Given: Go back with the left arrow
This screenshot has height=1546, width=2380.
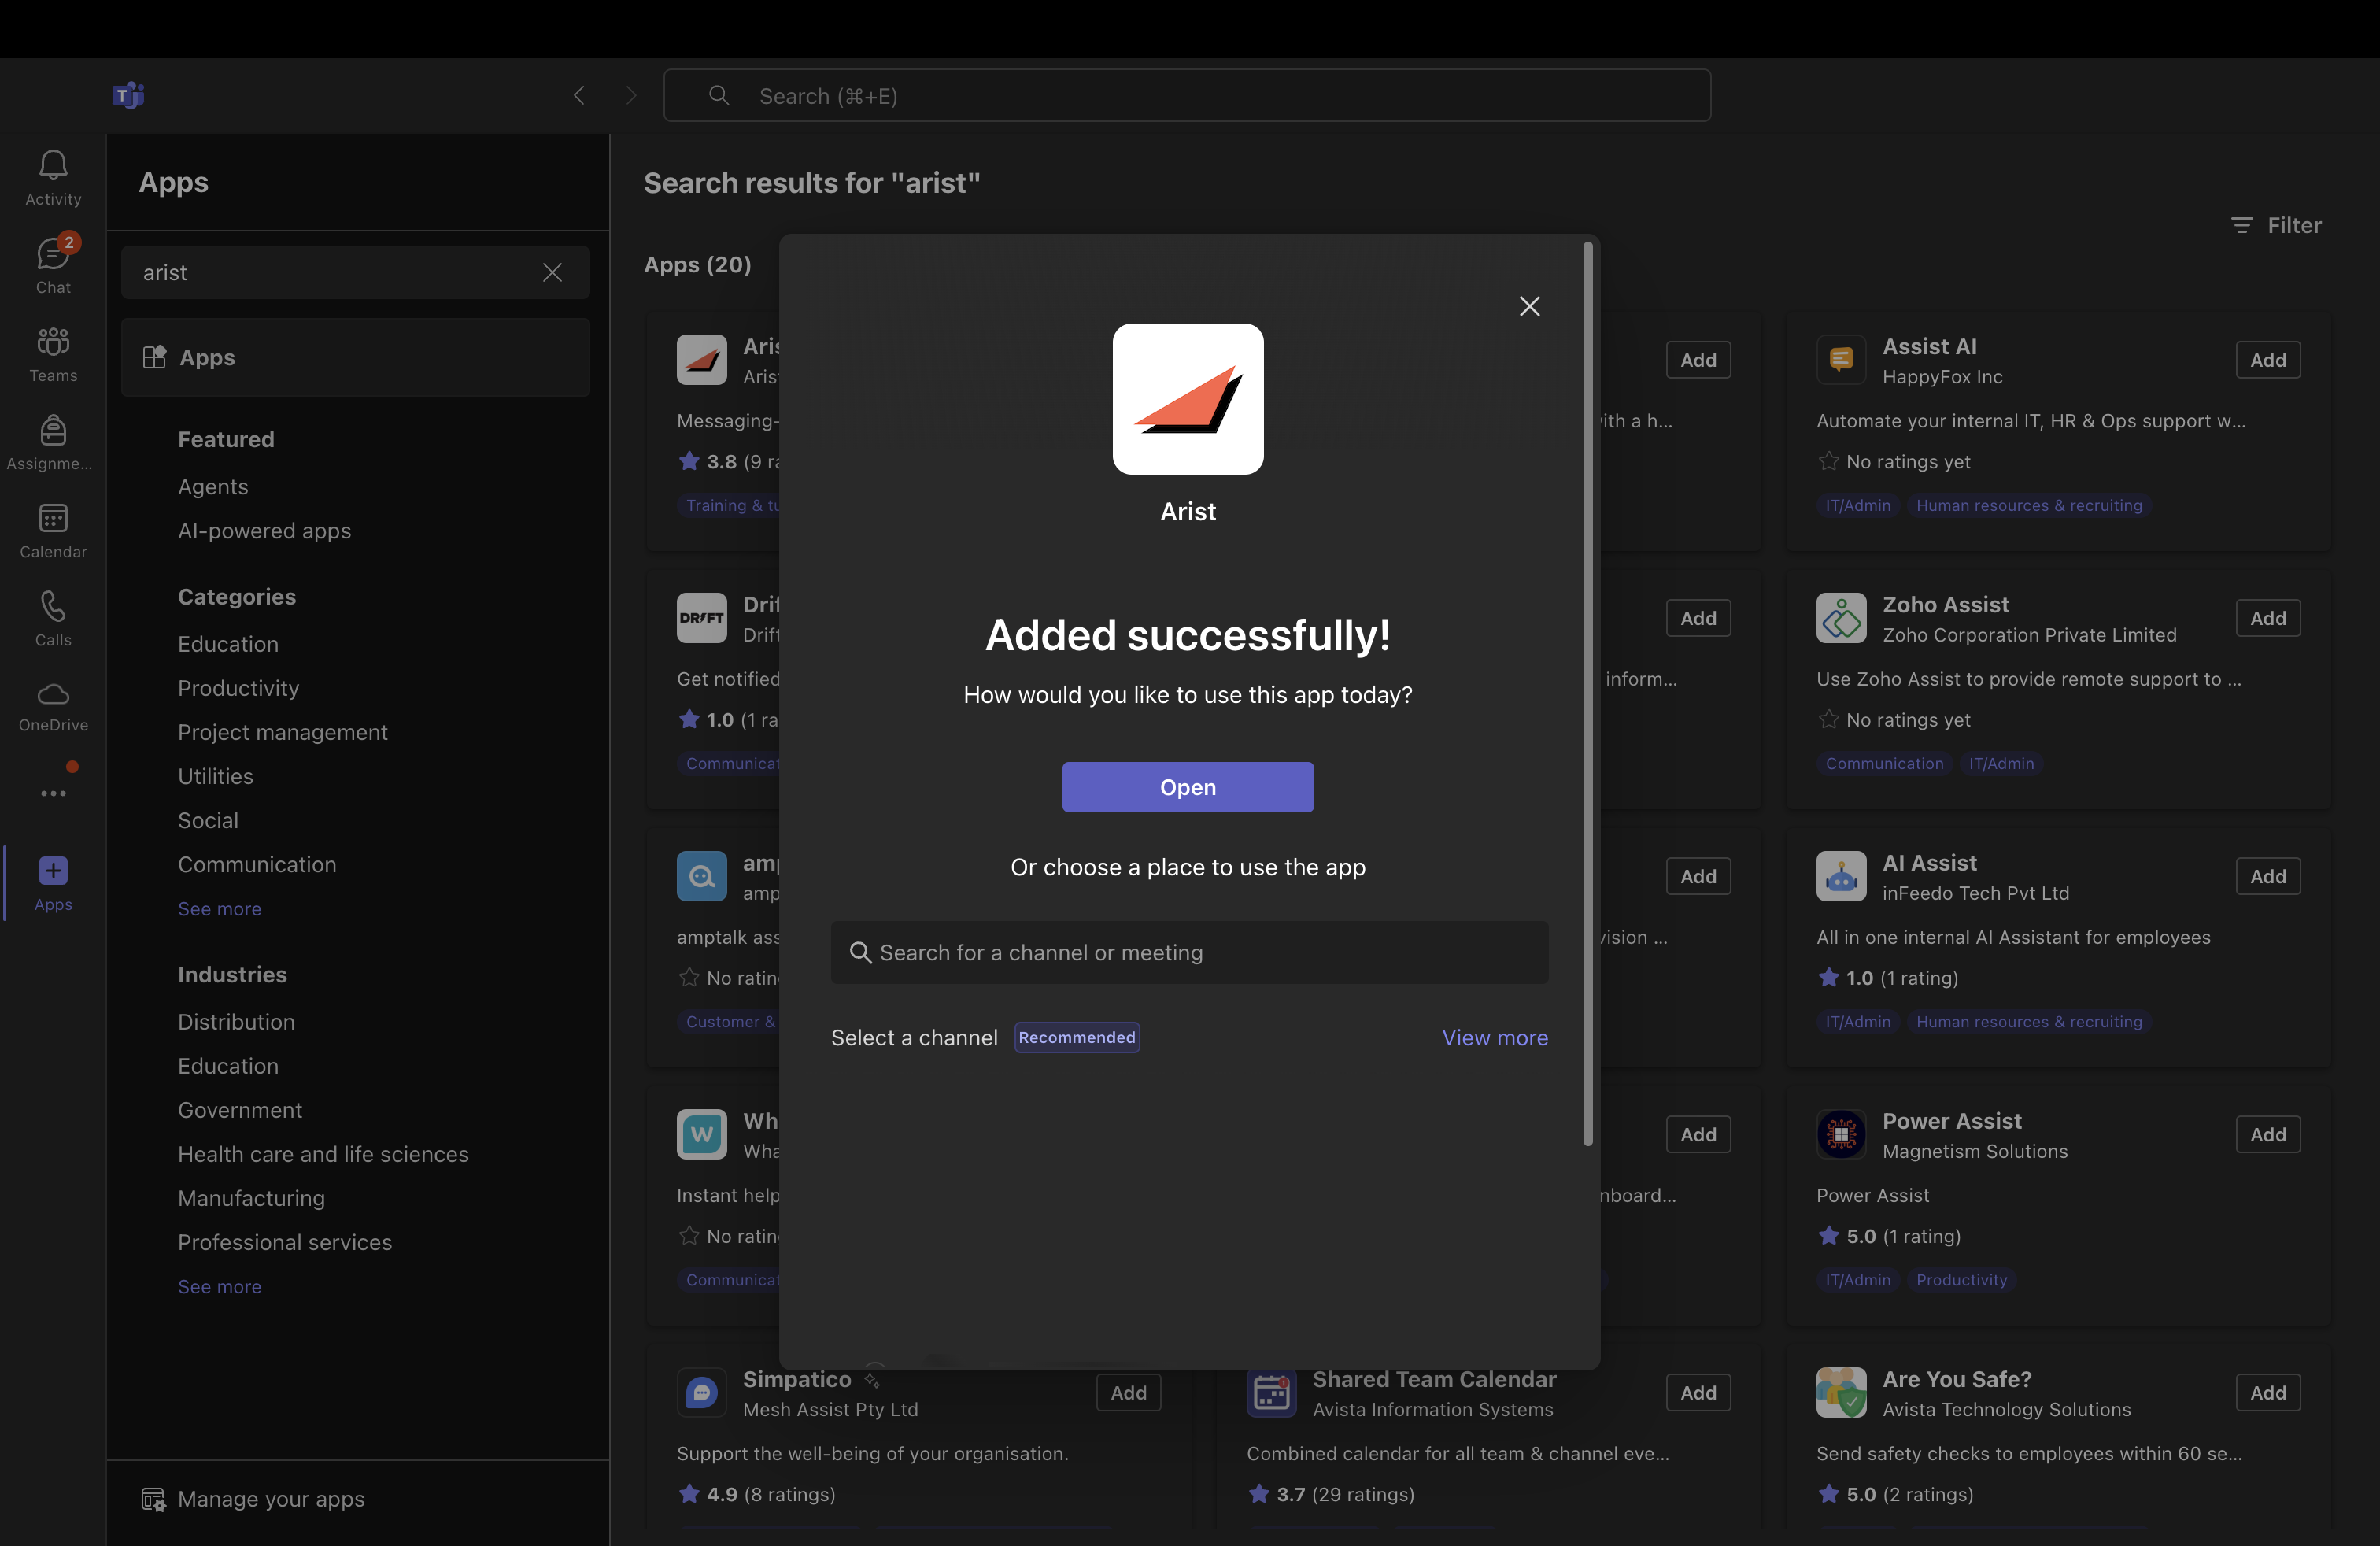Looking at the screenshot, I should point(579,95).
